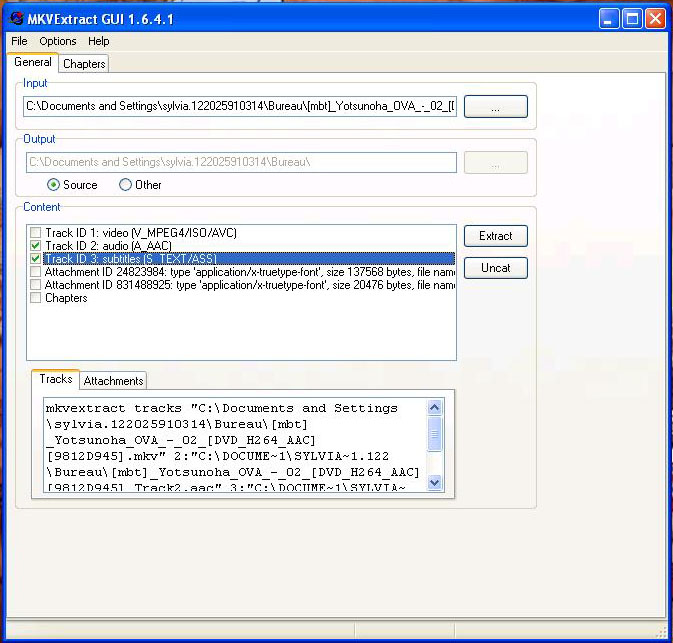The width and height of the screenshot is (673, 643).
Task: Select the Other output radio button
Action: pyautogui.click(x=125, y=185)
